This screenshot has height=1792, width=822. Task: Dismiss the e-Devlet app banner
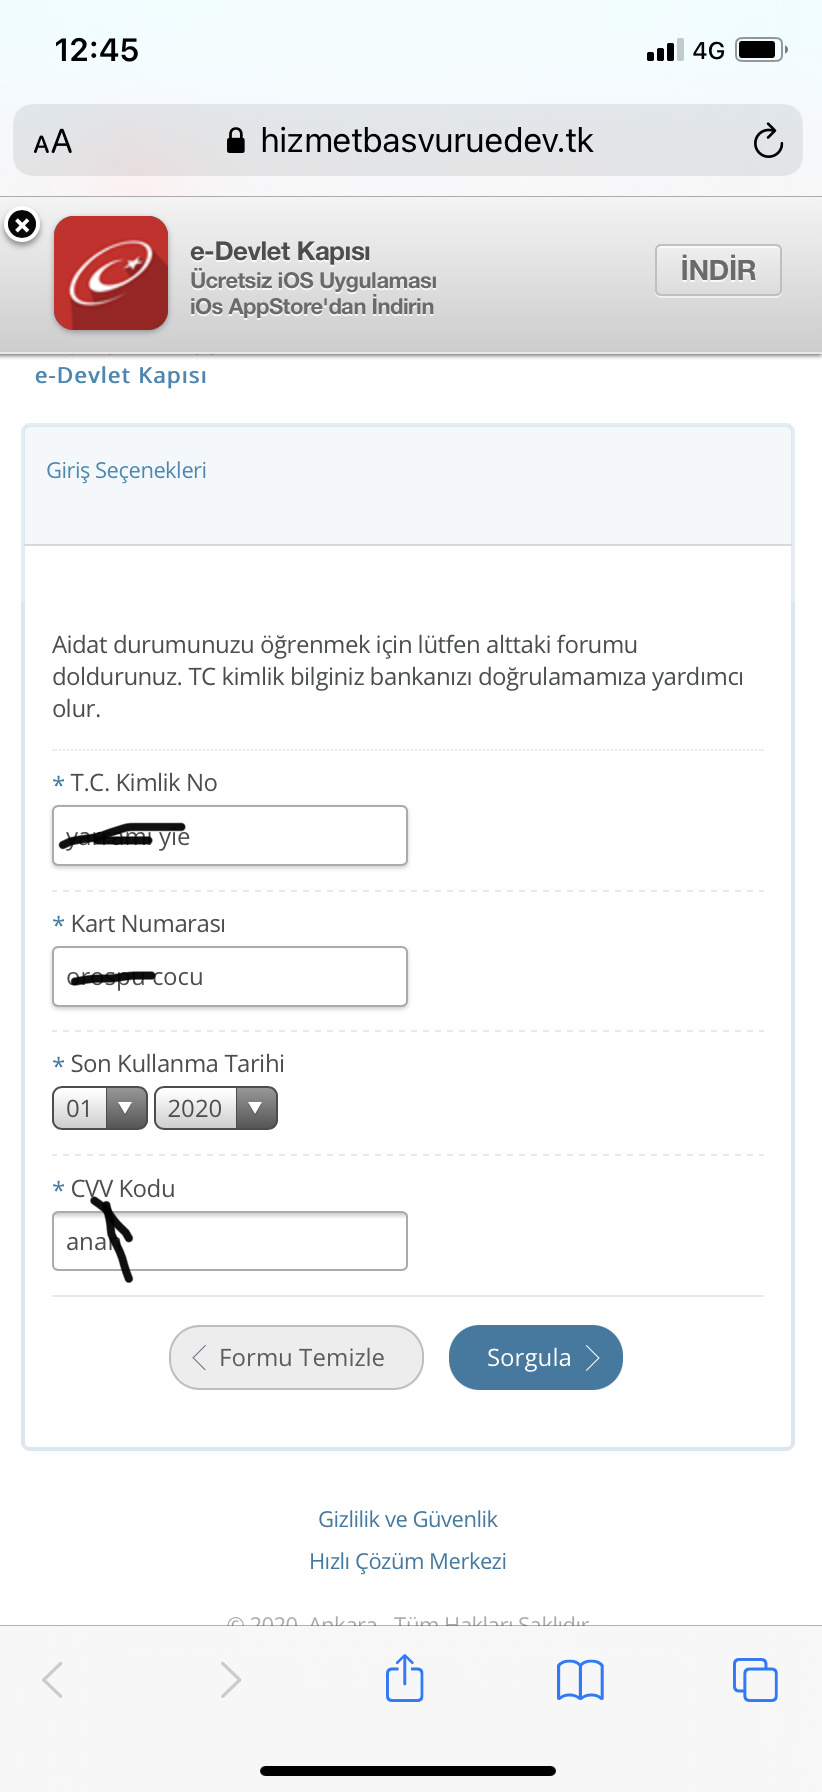point(22,225)
